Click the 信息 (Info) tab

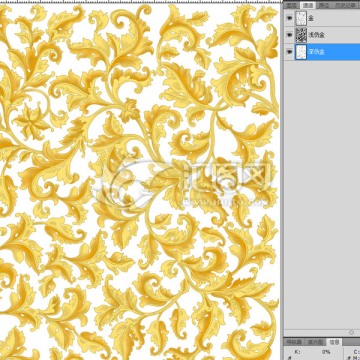pyautogui.click(x=334, y=342)
